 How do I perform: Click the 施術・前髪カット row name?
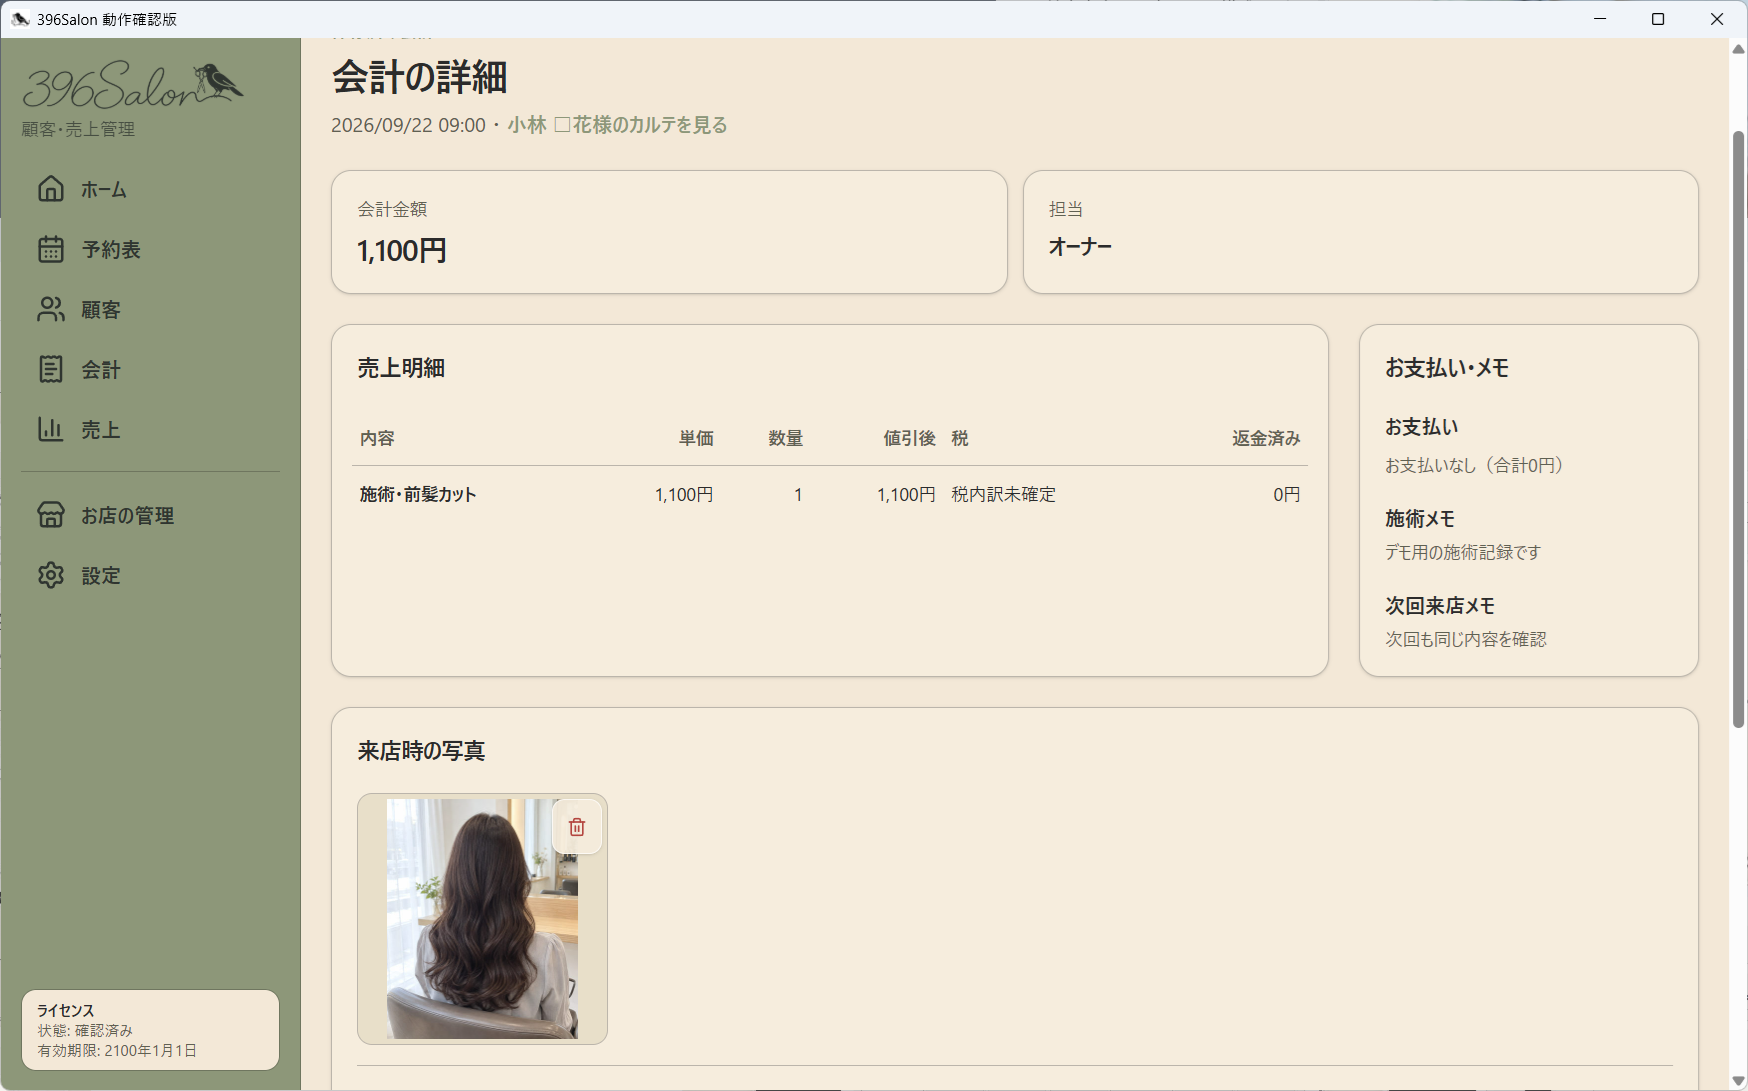click(x=418, y=494)
